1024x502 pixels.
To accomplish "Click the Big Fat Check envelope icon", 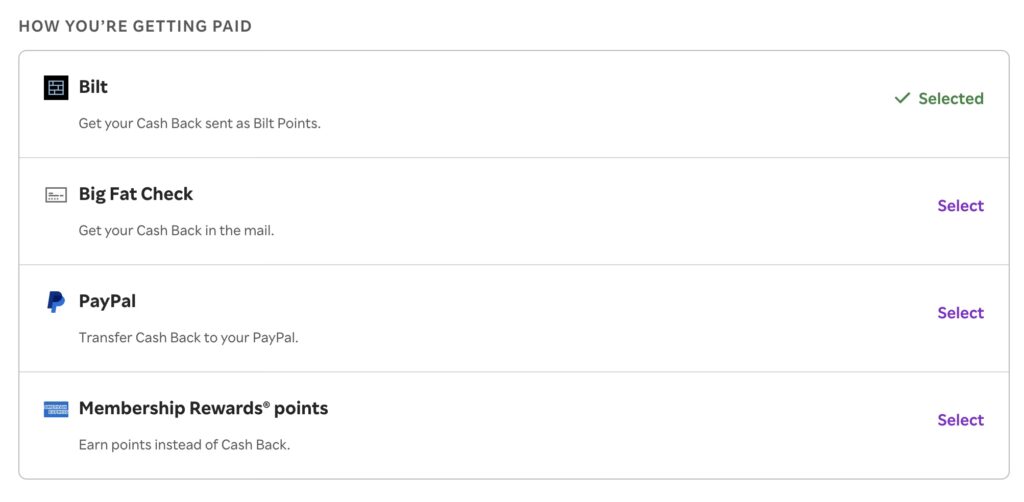I will [56, 195].
